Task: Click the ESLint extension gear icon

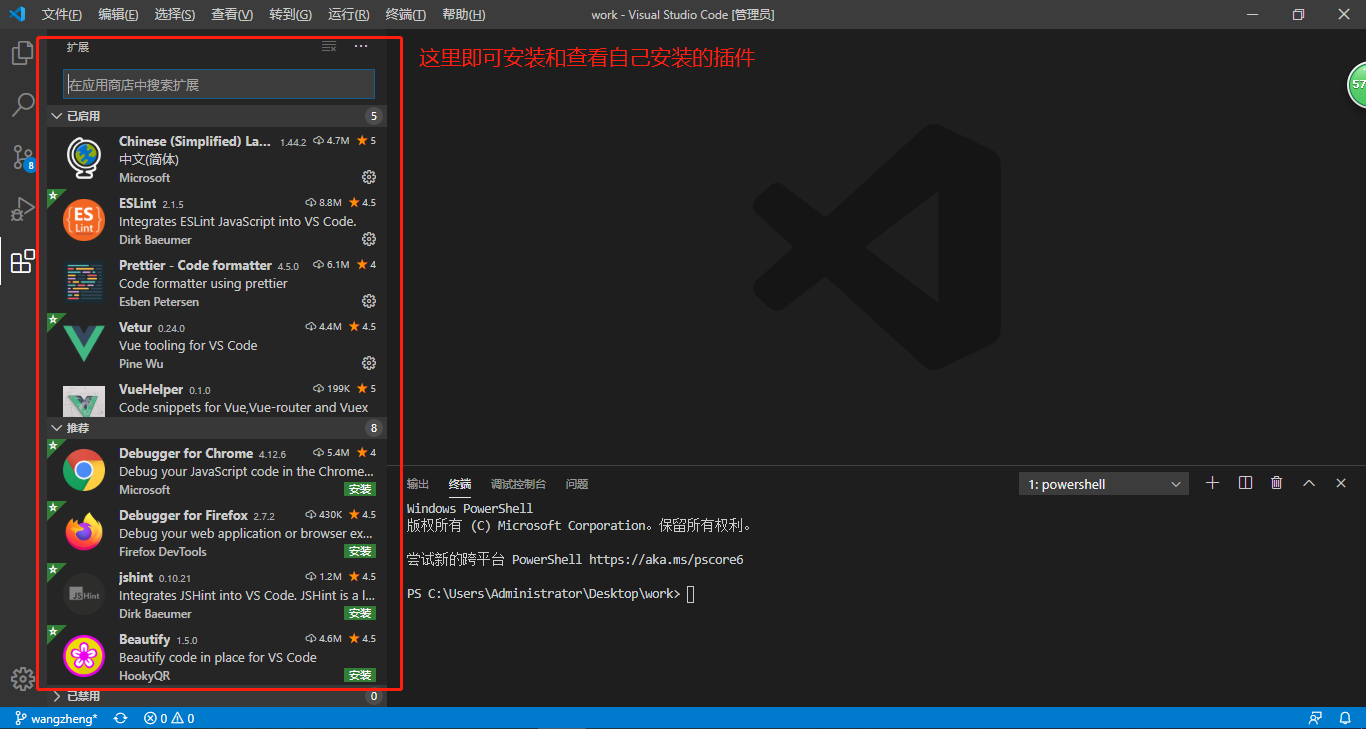Action: point(369,239)
